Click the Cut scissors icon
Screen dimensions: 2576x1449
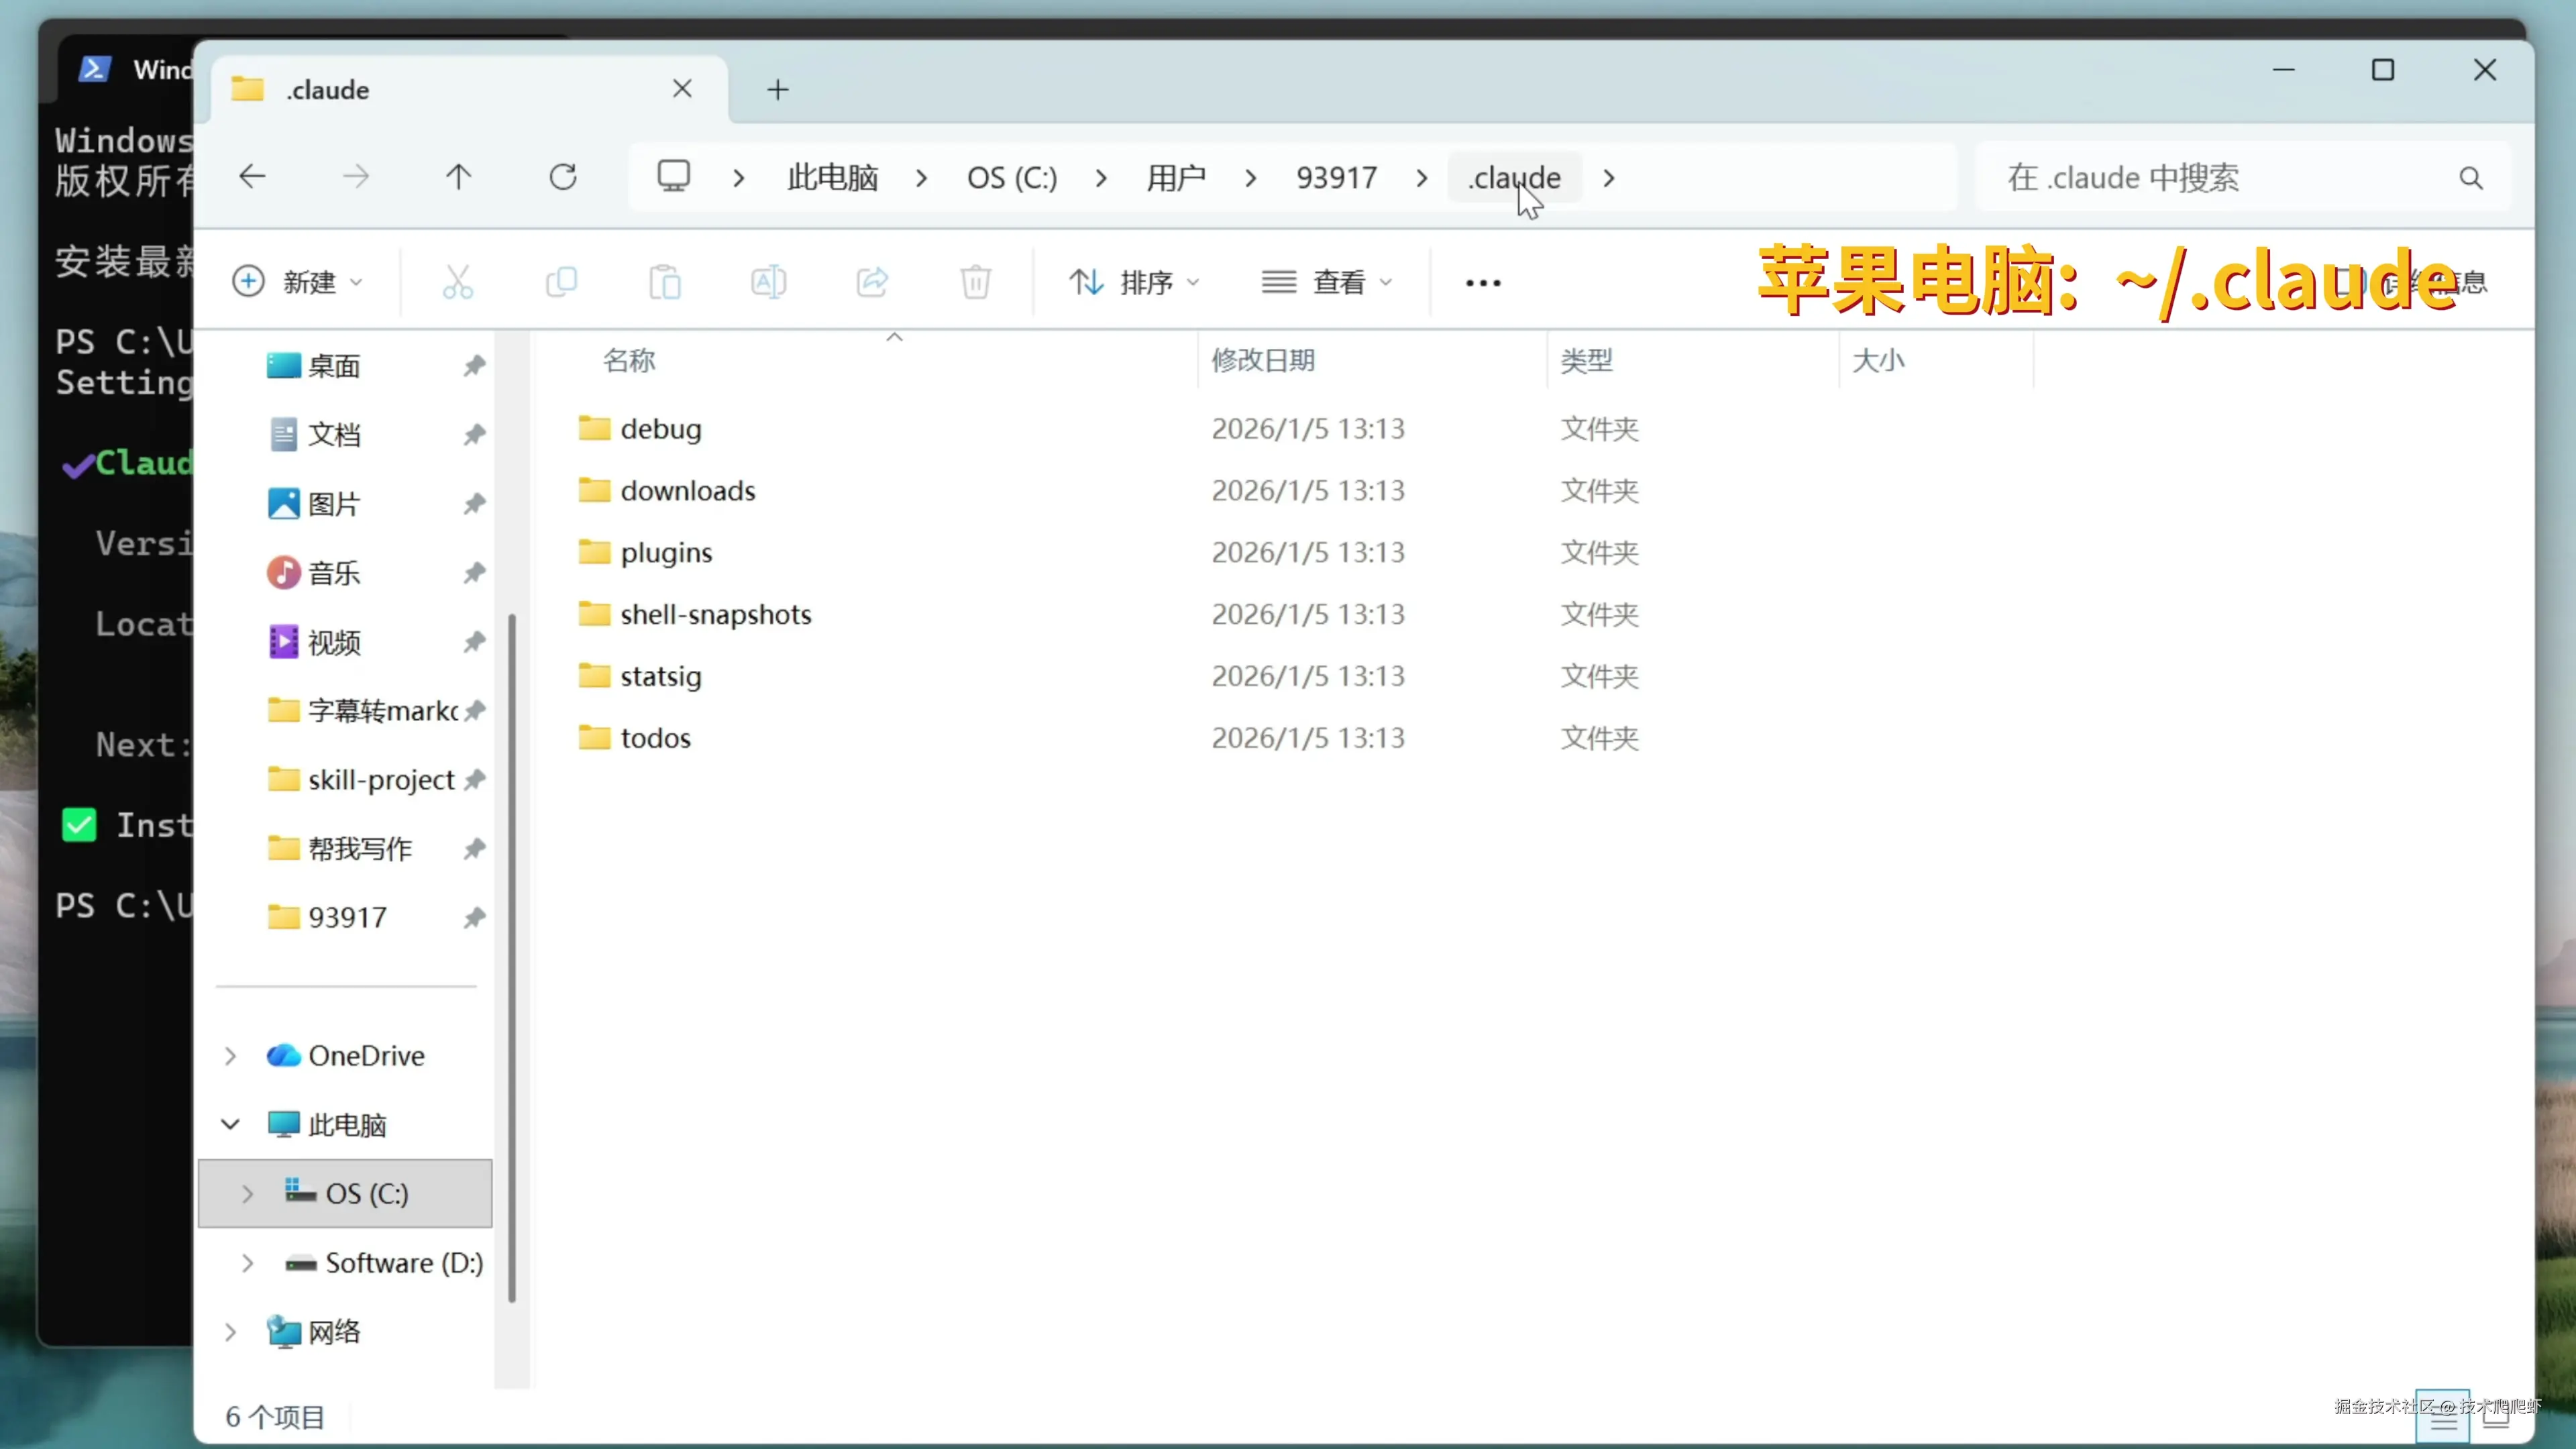tap(458, 282)
